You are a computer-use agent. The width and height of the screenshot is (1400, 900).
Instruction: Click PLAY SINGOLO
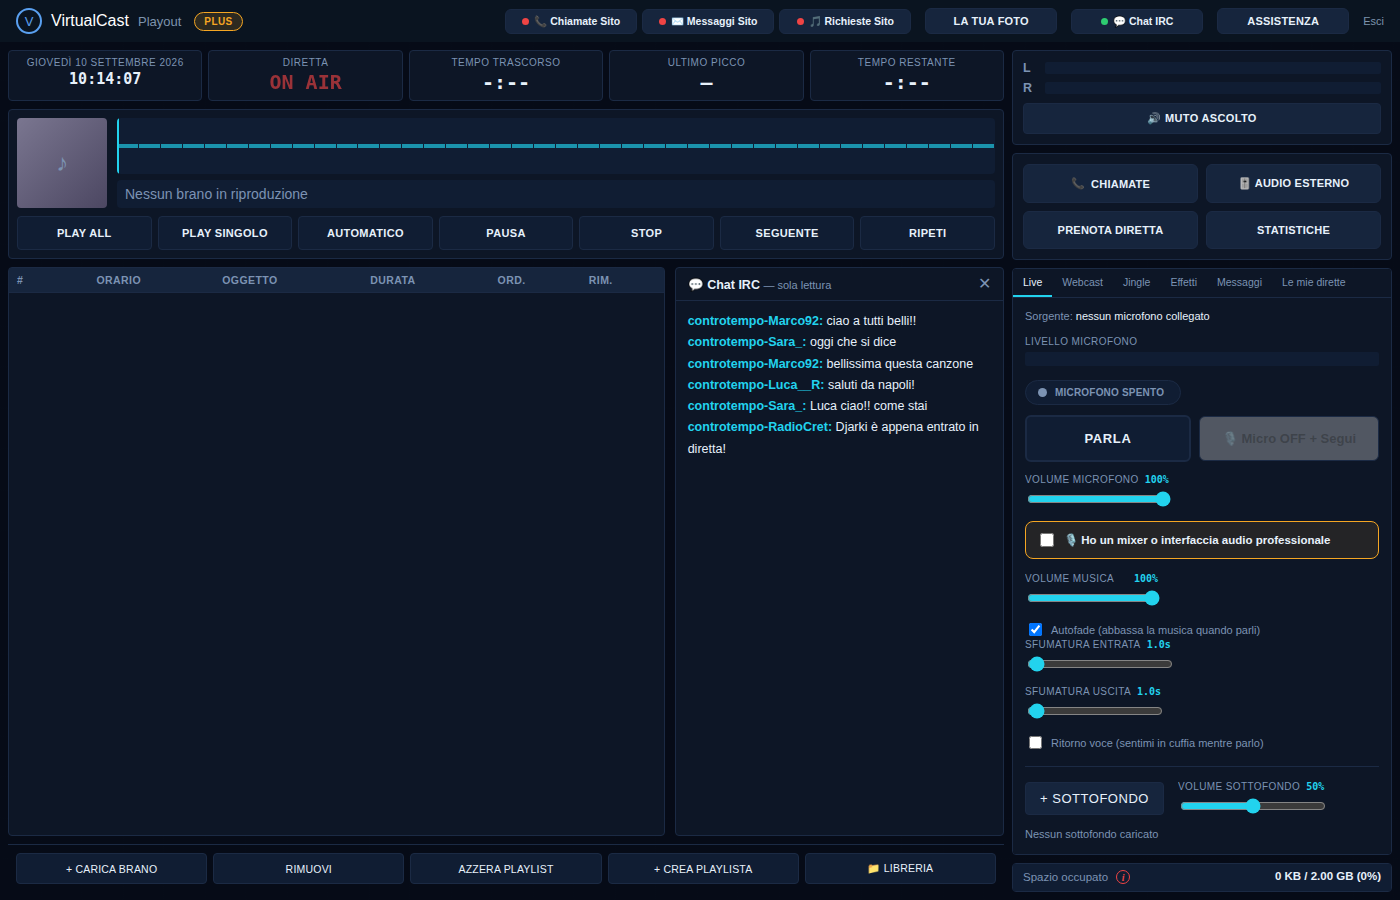225,233
